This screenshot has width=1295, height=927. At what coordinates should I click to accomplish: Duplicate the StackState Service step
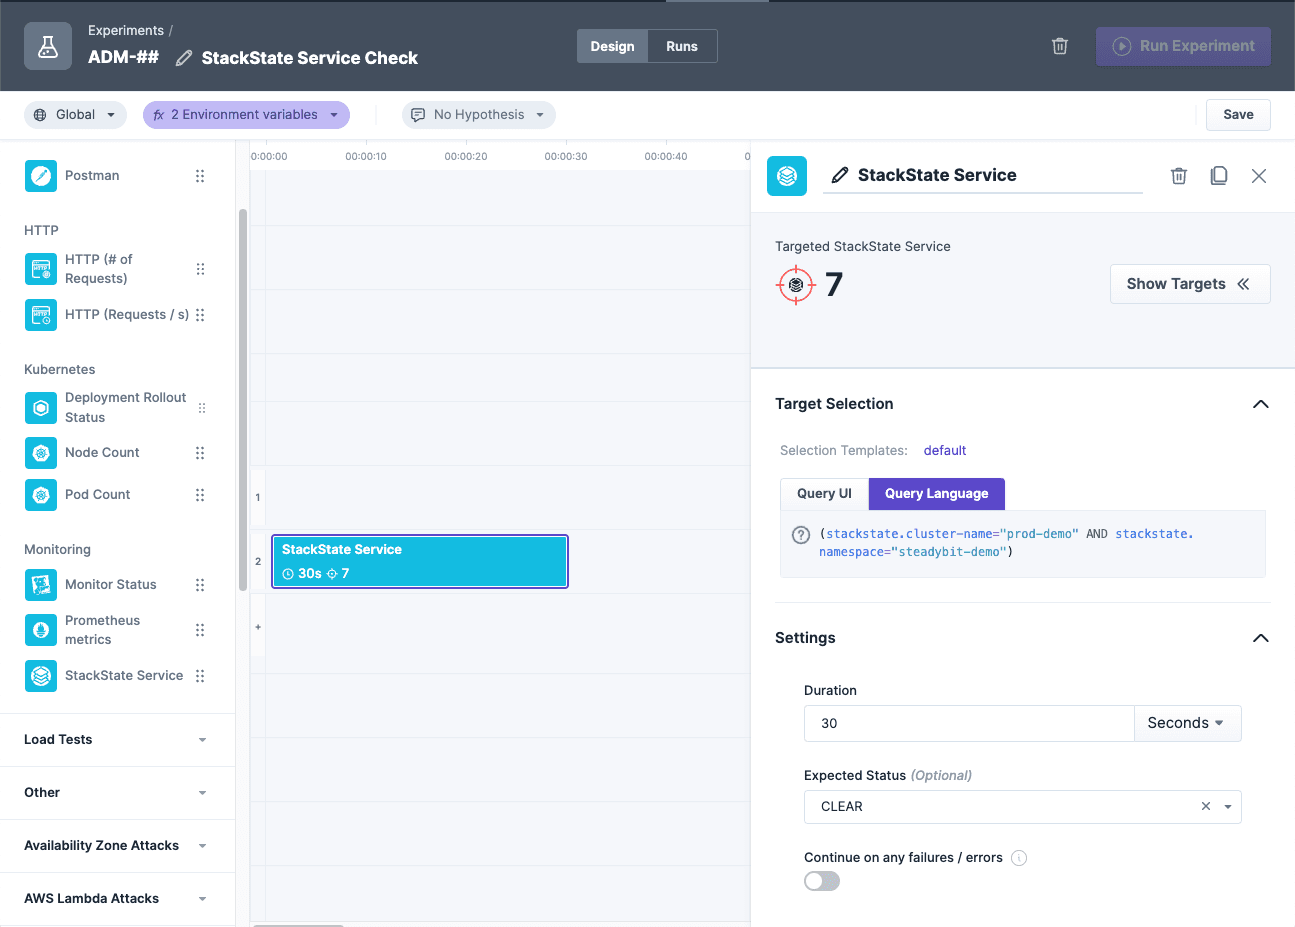(1218, 175)
